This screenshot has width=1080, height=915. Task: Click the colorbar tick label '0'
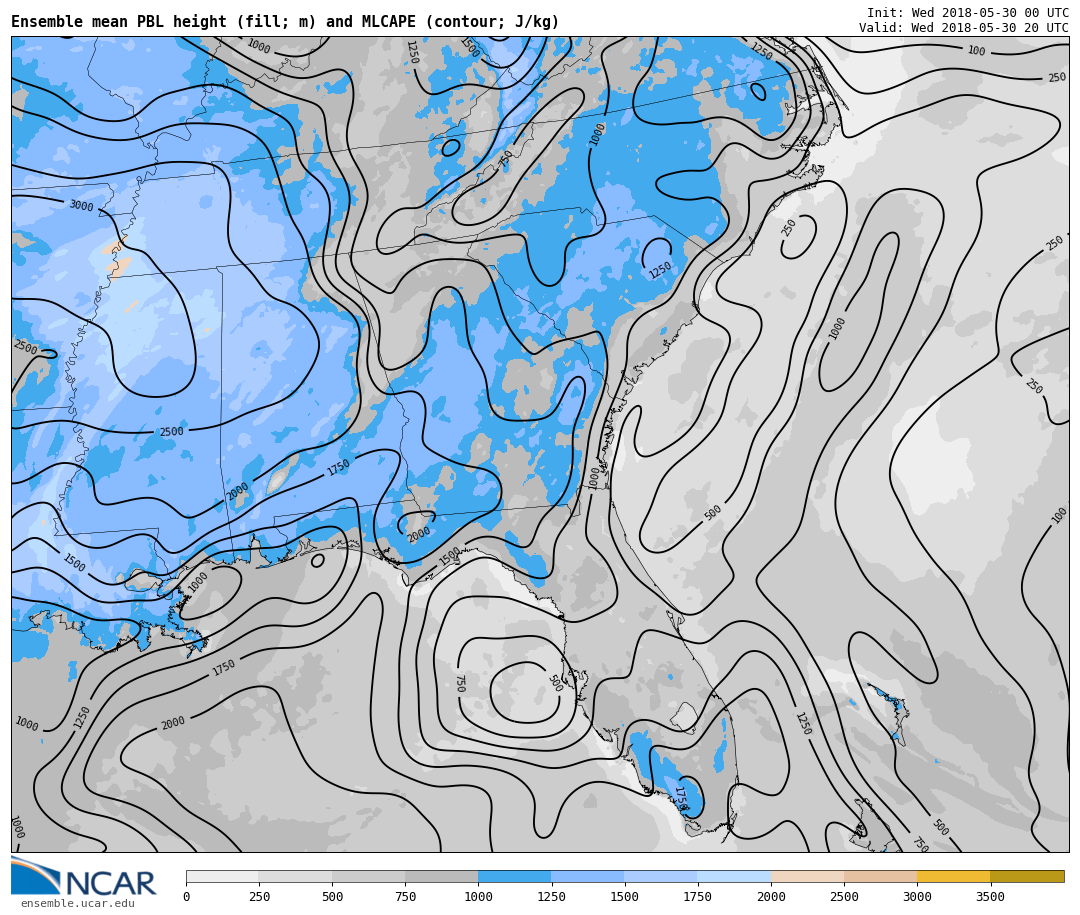point(187,896)
